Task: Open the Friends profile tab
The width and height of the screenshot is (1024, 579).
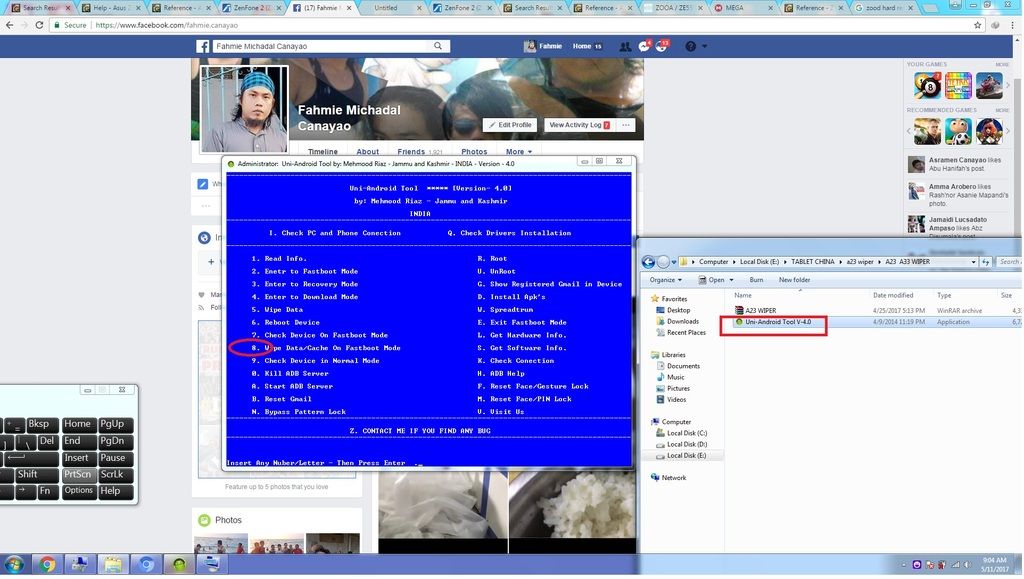Action: (x=420, y=151)
